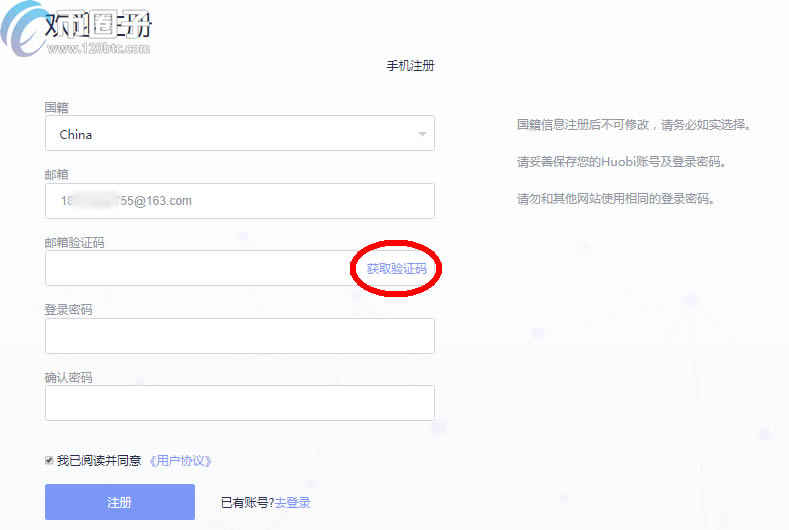Expand the nationality dropdown arrow
This screenshot has width=789, height=530.
(423, 134)
